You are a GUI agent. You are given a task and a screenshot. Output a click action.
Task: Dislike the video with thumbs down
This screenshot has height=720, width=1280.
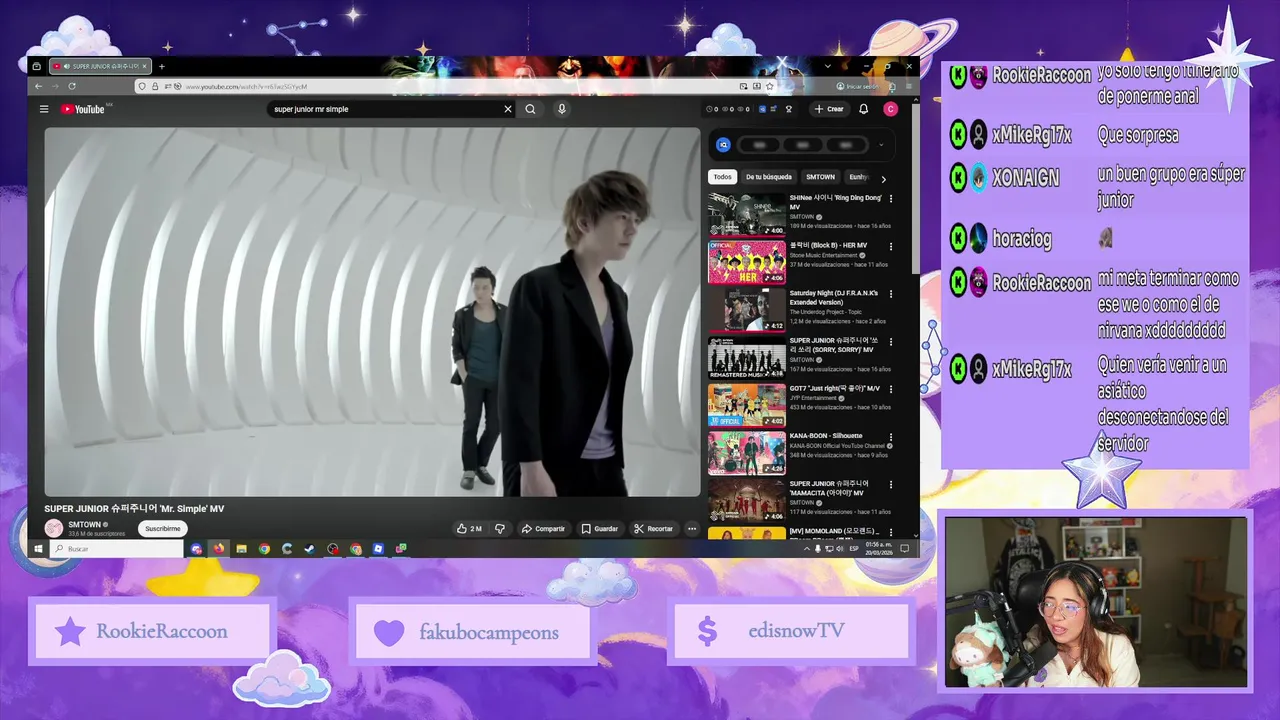pos(500,528)
